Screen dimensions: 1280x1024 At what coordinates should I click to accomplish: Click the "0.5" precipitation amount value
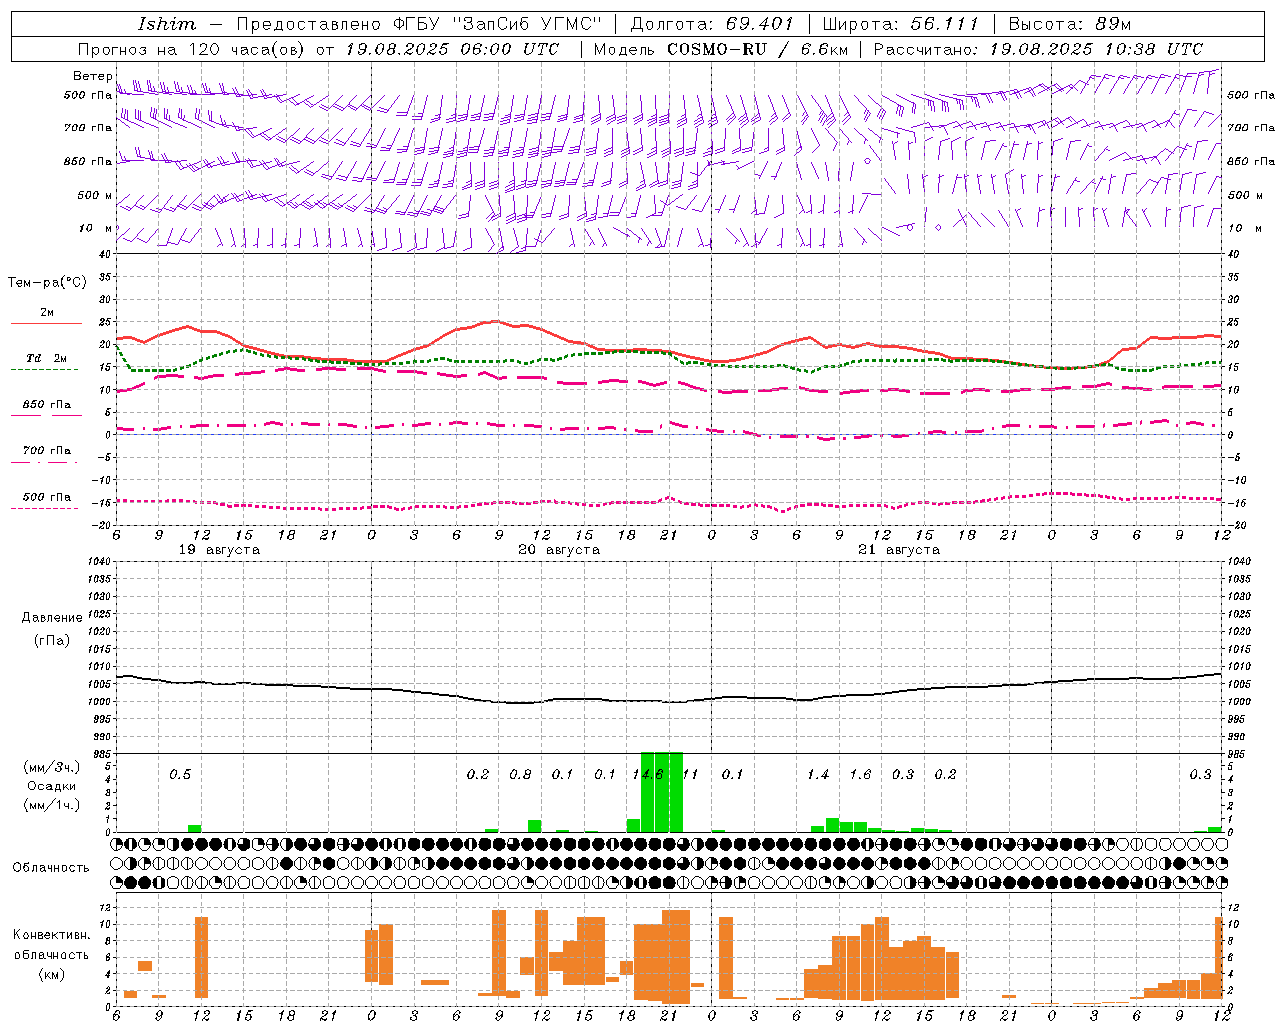[180, 775]
